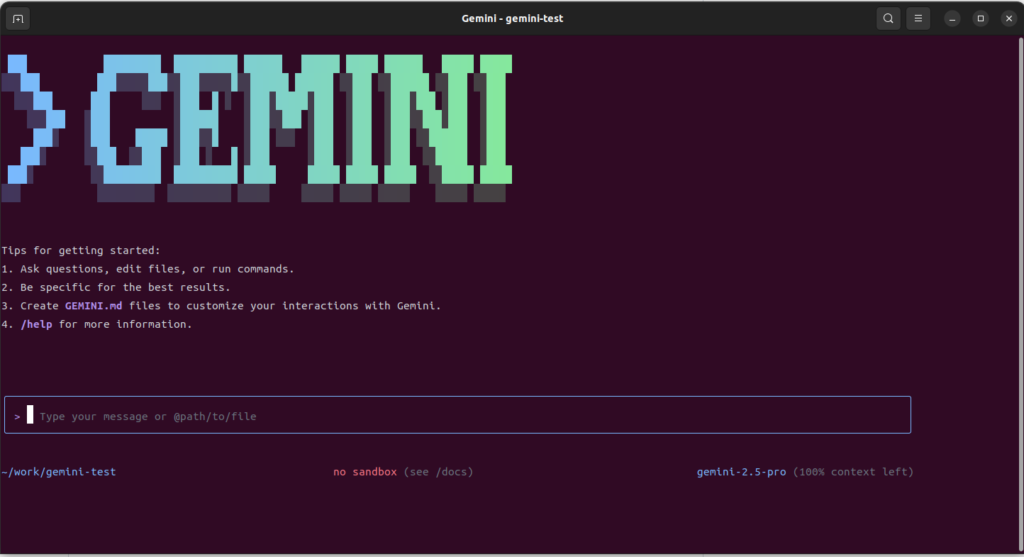Click the window title "Gemini - gemini-test"
The image size is (1024, 557).
point(512,18)
